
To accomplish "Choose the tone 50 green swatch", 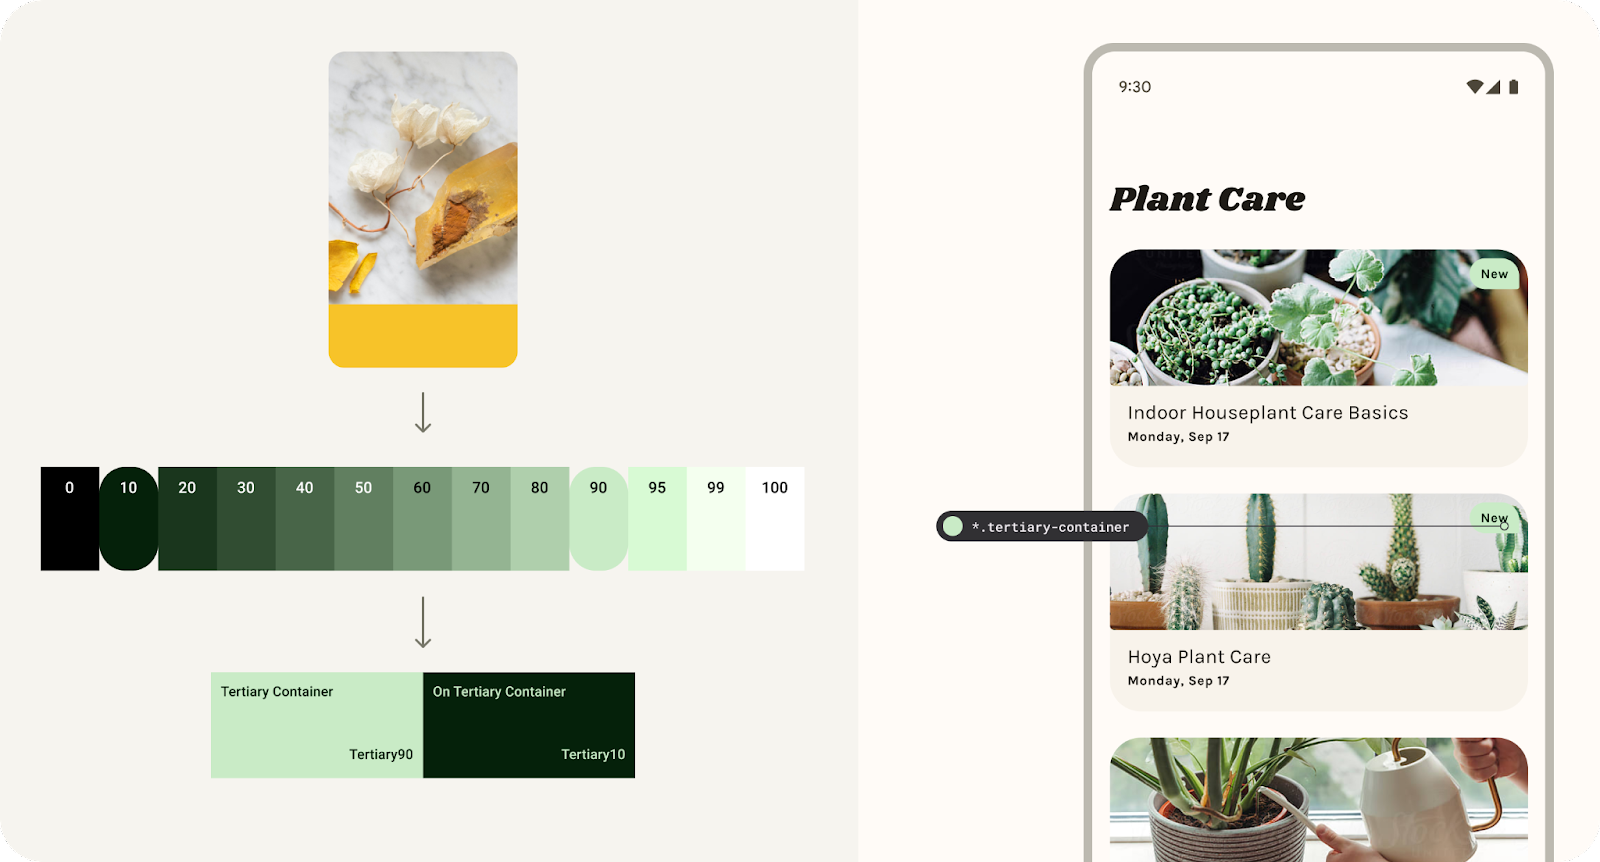I will [363, 518].
